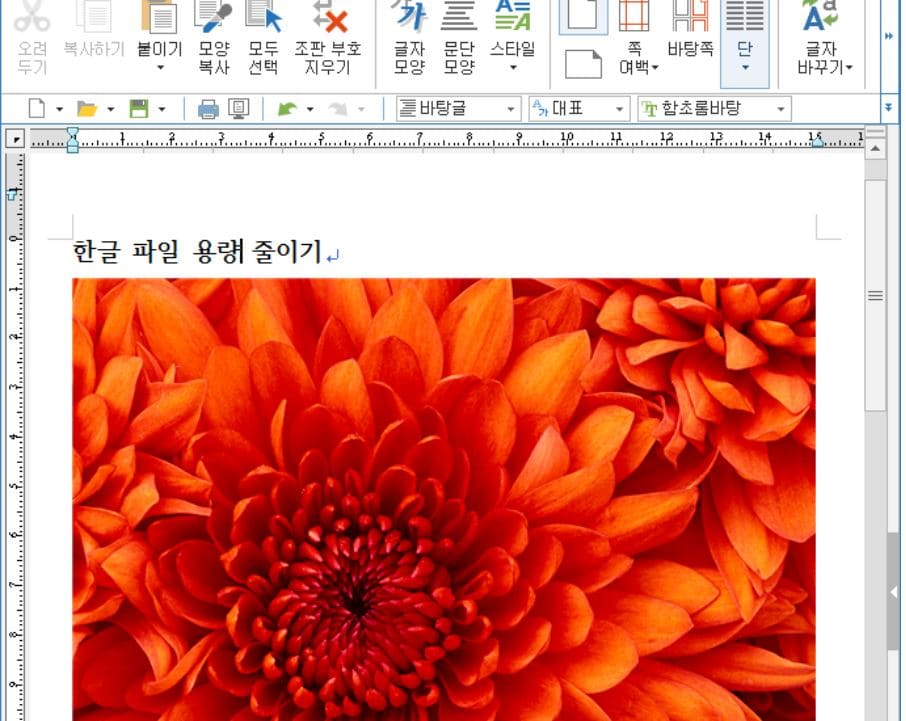
Task: Collapse the toolbar with the double-arrow button
Action: point(889,107)
